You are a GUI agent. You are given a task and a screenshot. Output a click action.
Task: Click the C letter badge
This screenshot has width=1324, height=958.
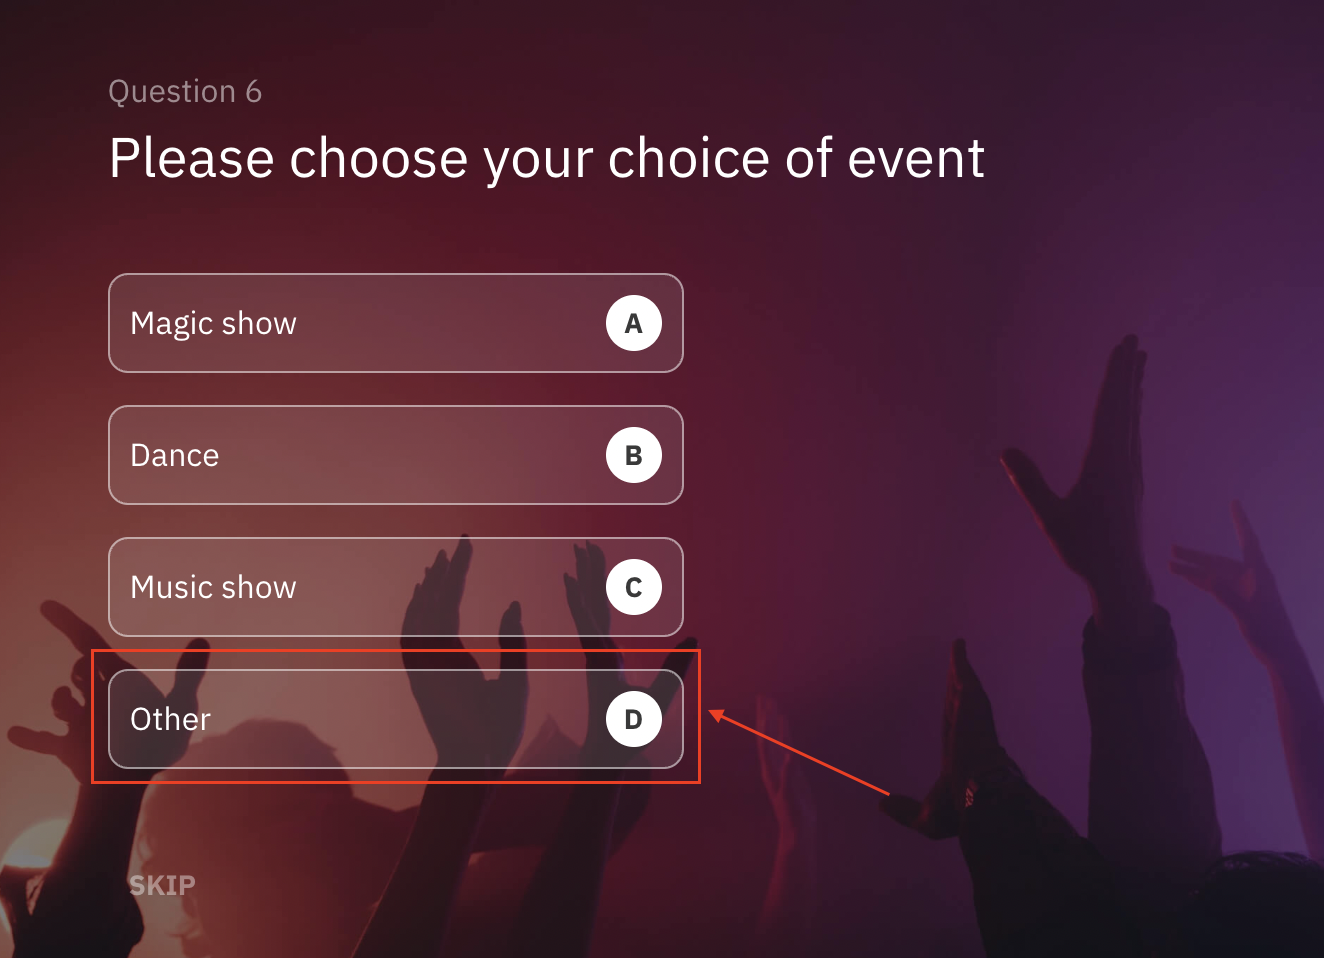point(634,587)
